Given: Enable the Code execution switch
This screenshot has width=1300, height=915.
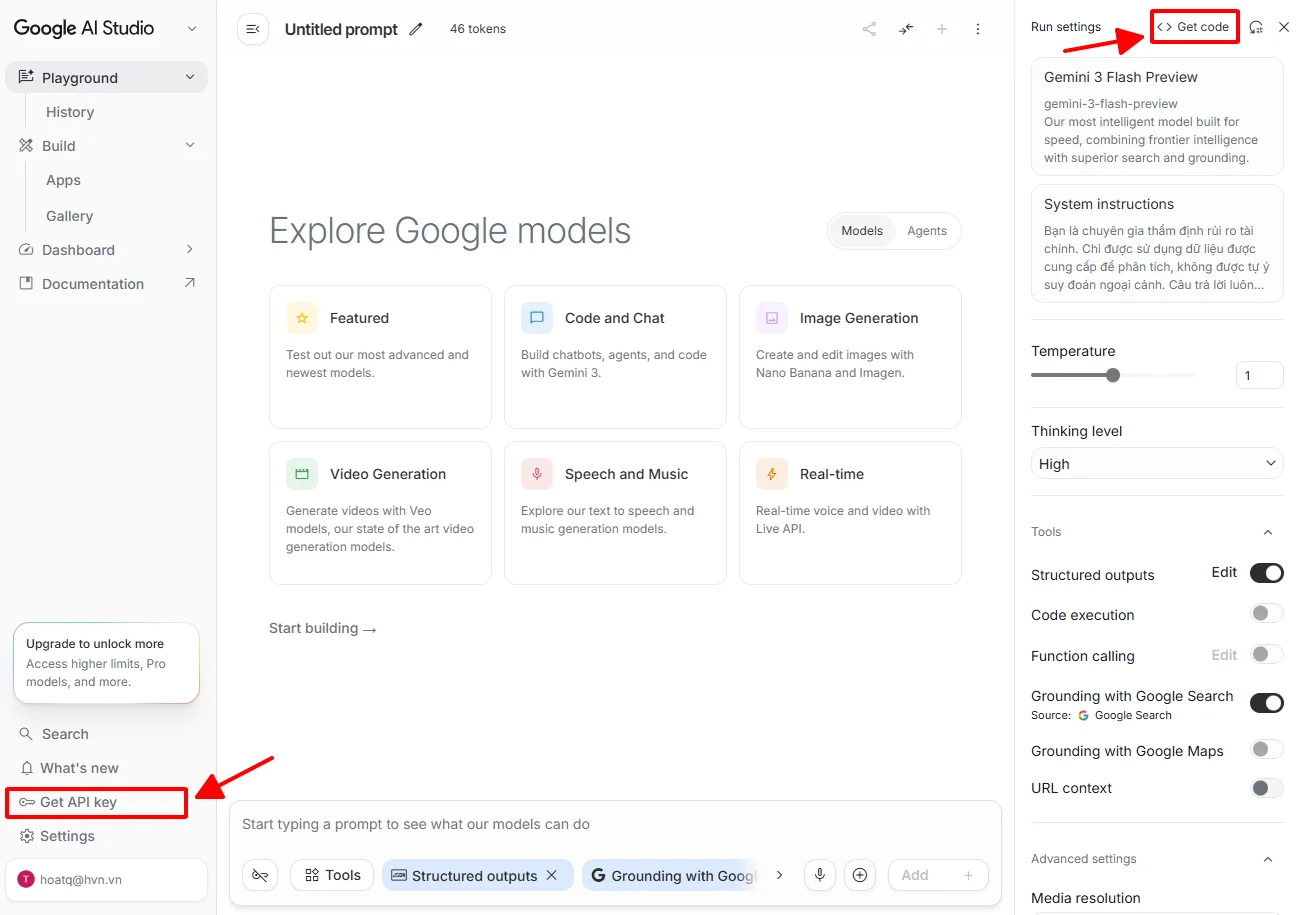Looking at the screenshot, I should pyautogui.click(x=1267, y=613).
